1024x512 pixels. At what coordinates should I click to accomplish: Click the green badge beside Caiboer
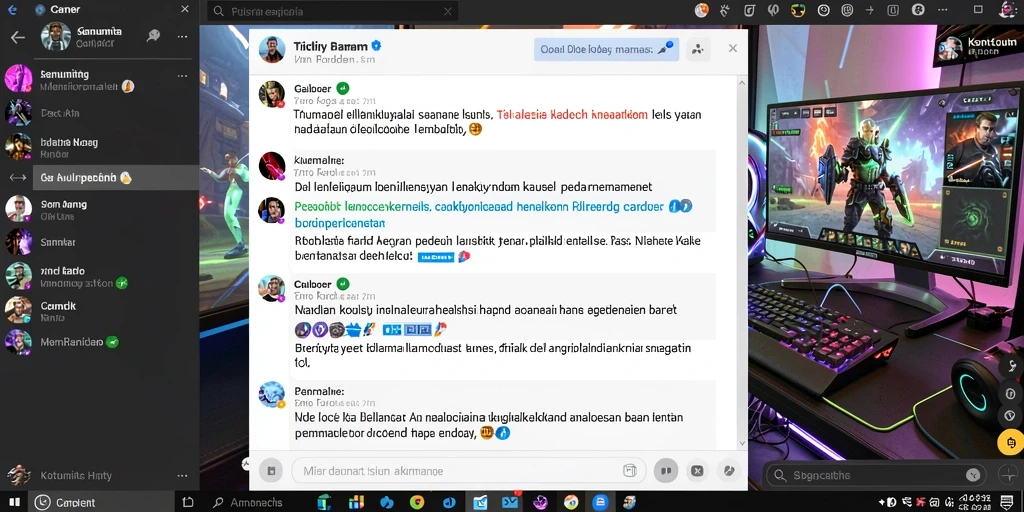[x=343, y=283]
